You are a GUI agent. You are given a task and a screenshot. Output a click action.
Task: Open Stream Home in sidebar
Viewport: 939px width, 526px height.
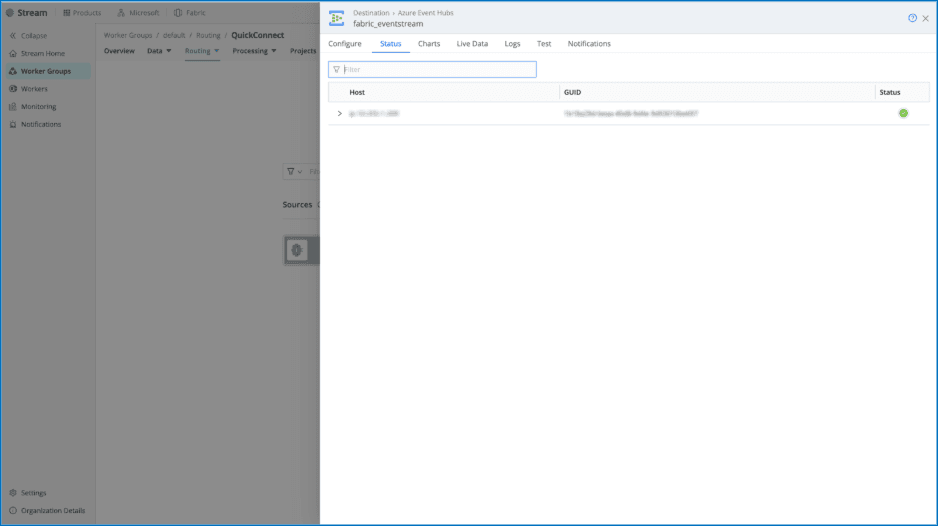[x=43, y=54]
